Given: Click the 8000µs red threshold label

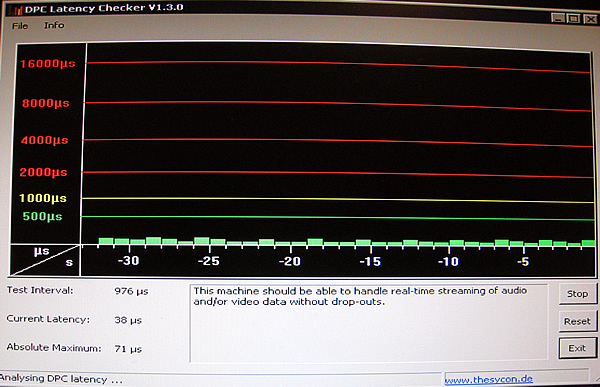Looking at the screenshot, I should coord(46,103).
